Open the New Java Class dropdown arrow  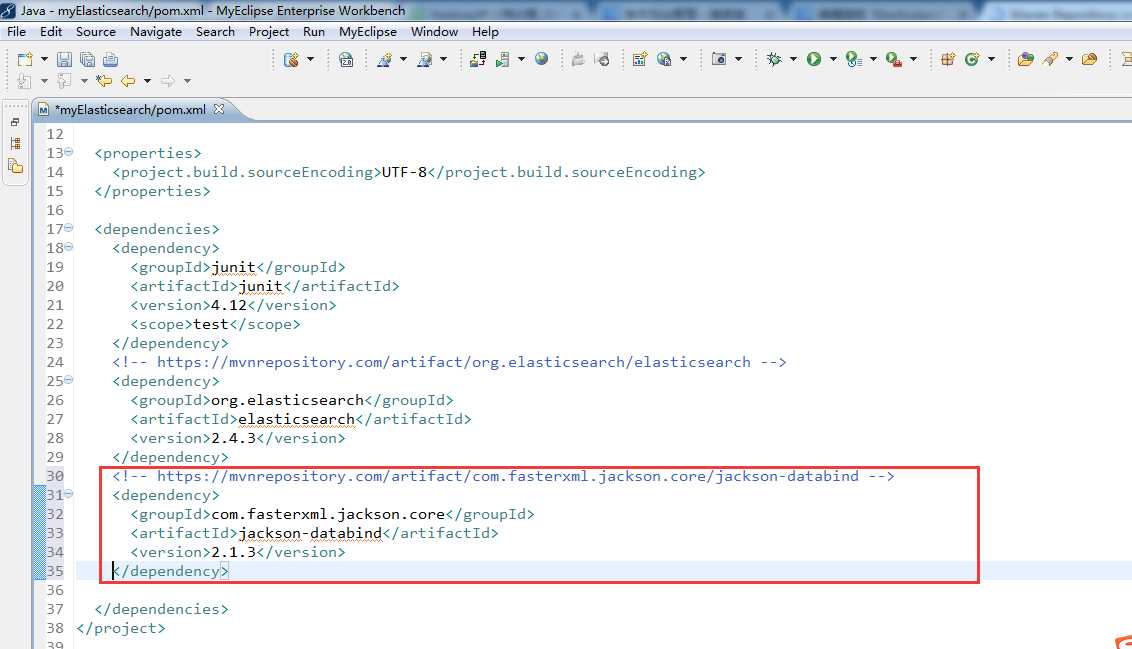click(x=991, y=59)
